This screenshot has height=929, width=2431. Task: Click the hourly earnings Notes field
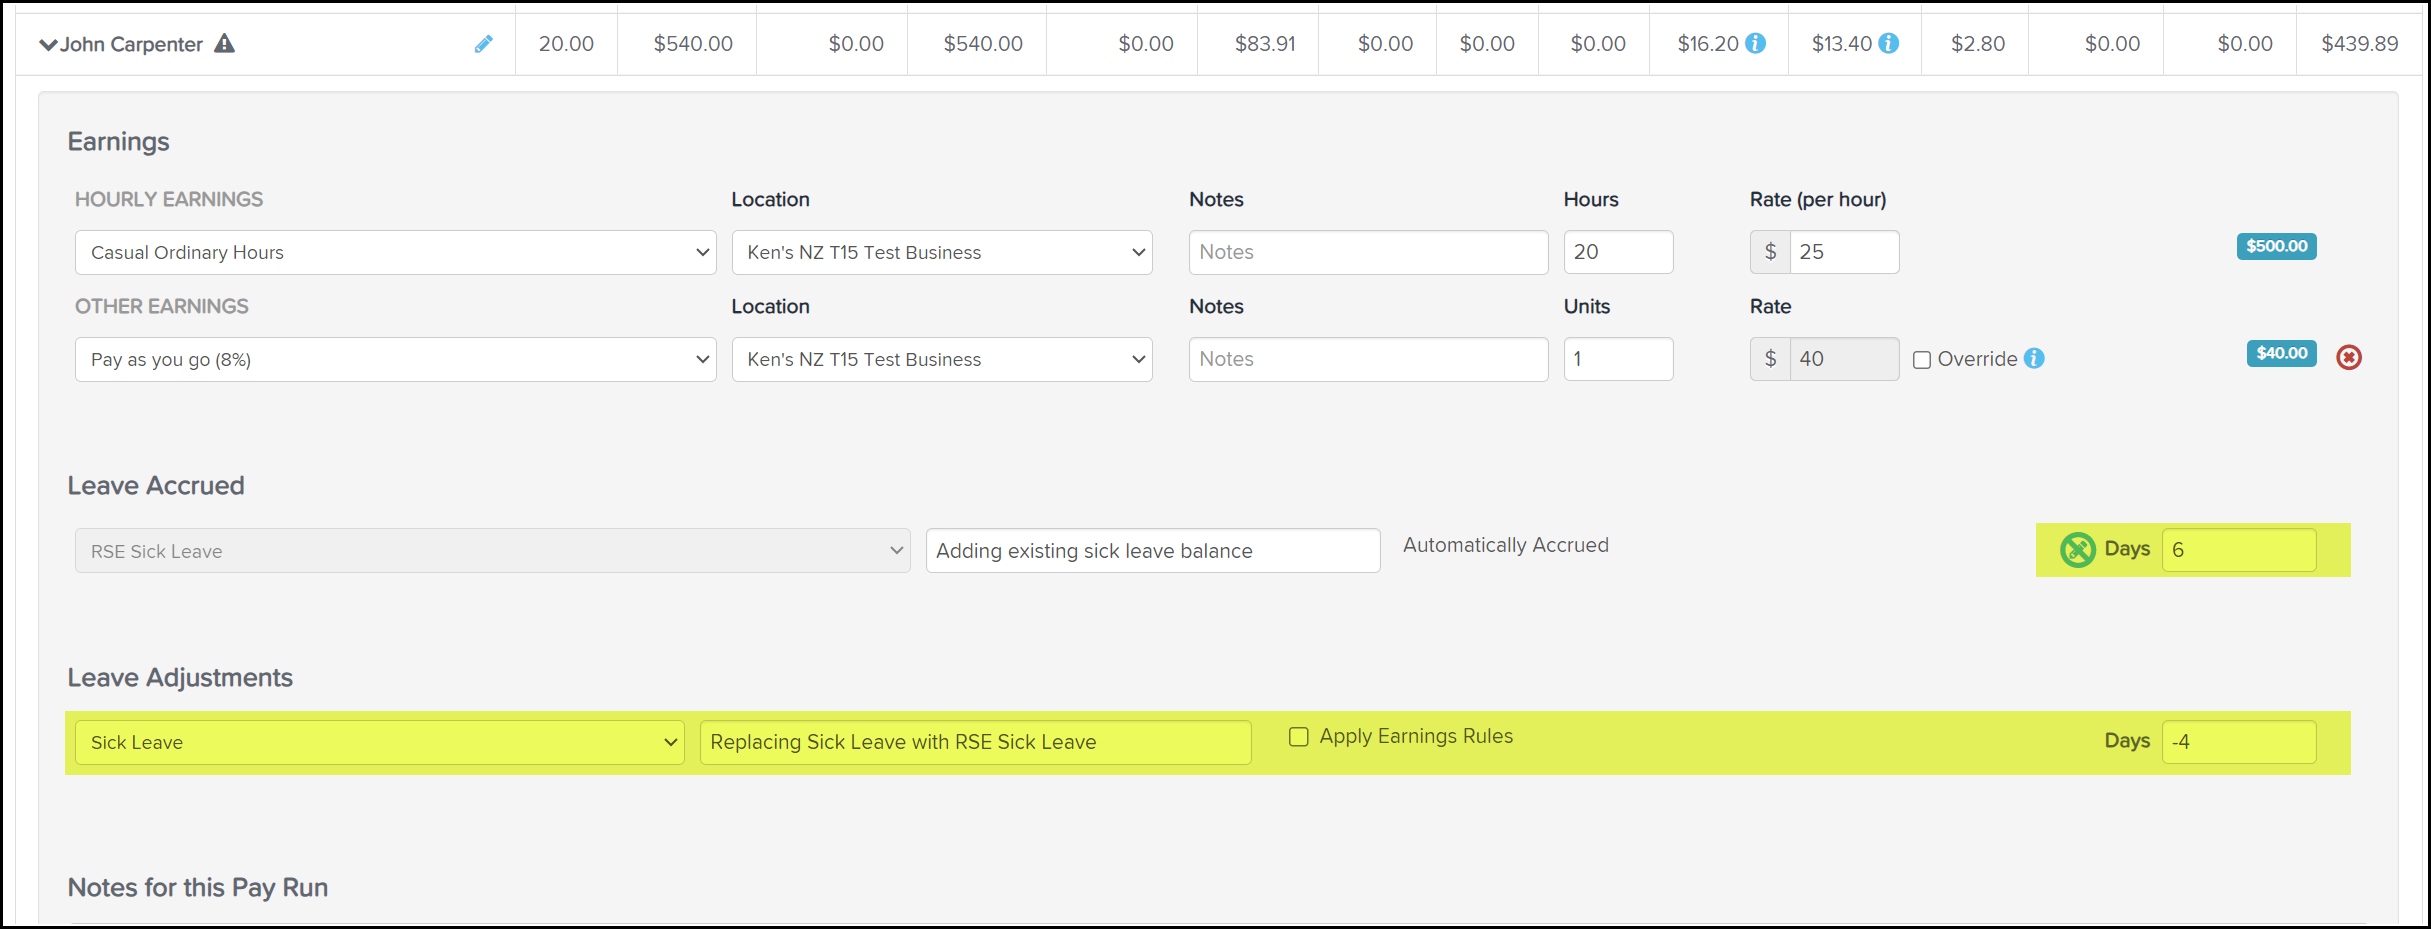coord(1367,253)
